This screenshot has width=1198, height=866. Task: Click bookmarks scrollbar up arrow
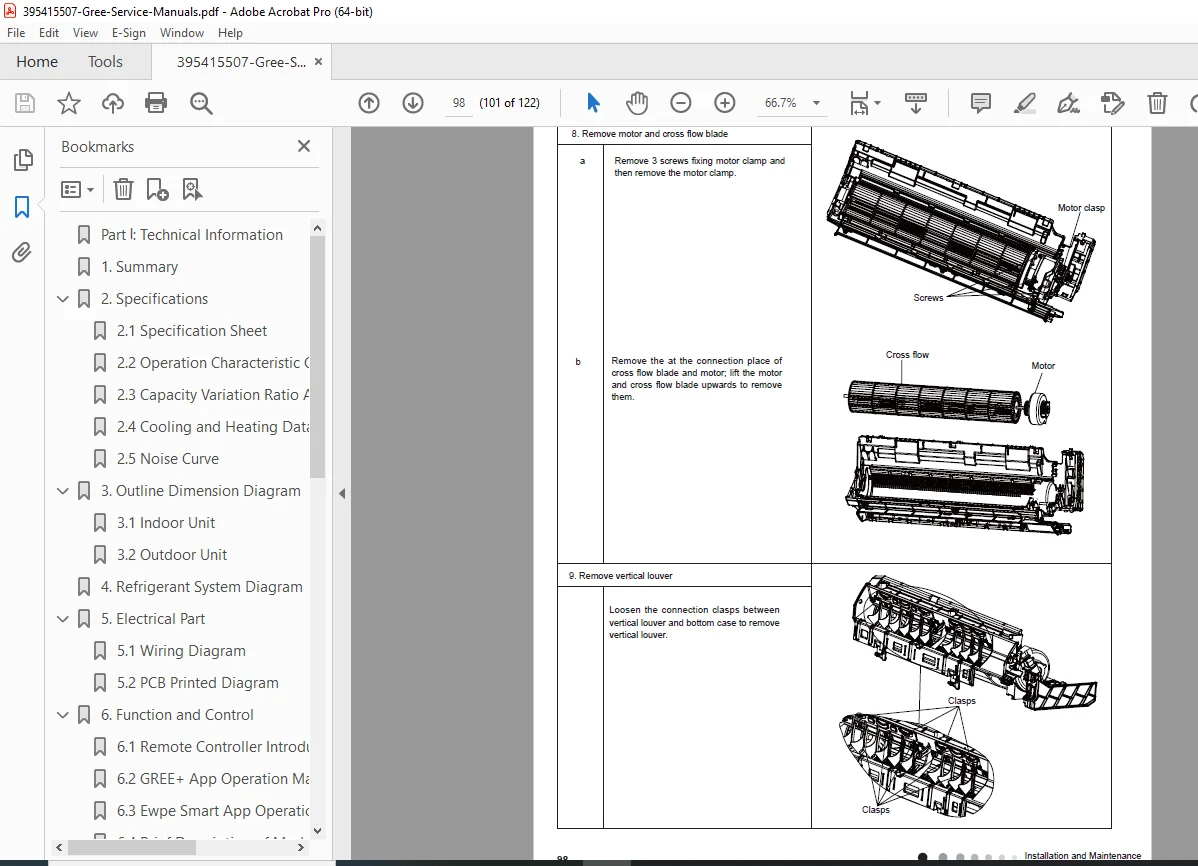pyautogui.click(x=318, y=228)
